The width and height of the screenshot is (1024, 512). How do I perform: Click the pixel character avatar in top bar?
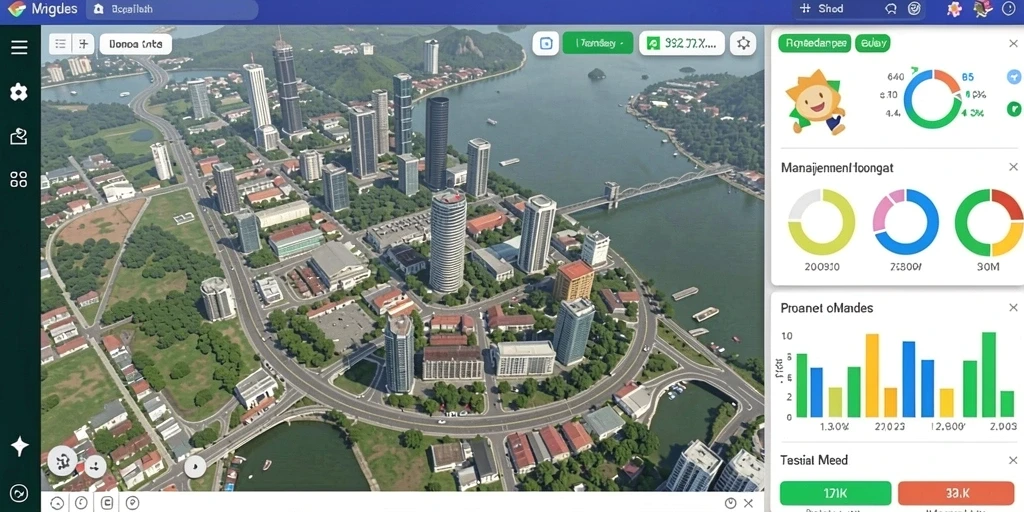coord(982,9)
